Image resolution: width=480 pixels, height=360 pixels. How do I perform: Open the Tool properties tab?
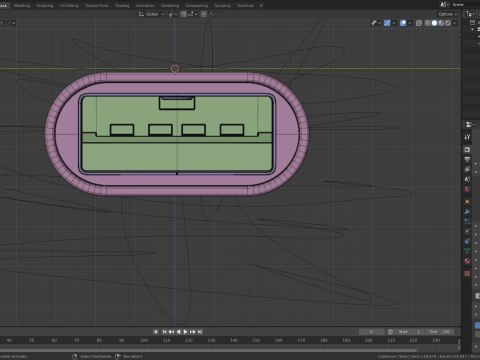pos(467,137)
